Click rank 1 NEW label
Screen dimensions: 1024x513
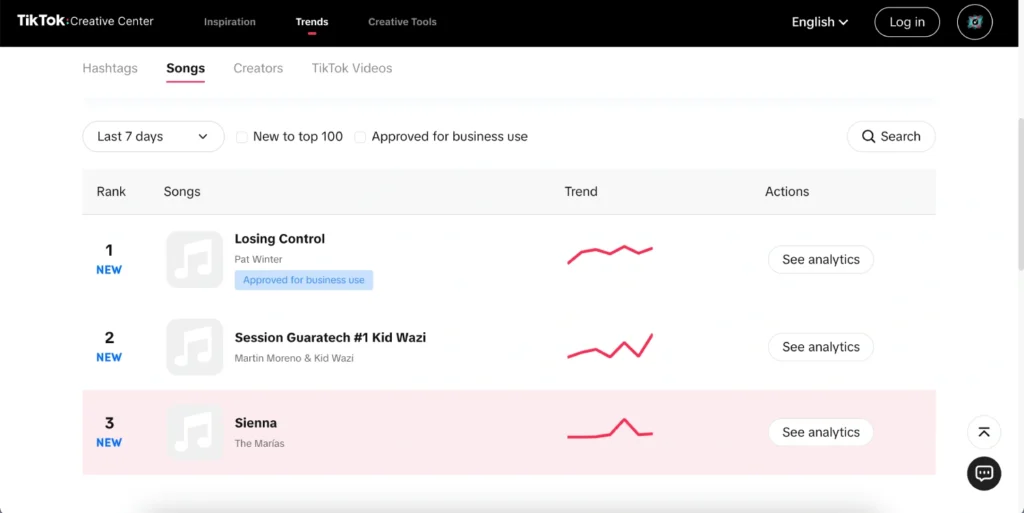coord(109,270)
